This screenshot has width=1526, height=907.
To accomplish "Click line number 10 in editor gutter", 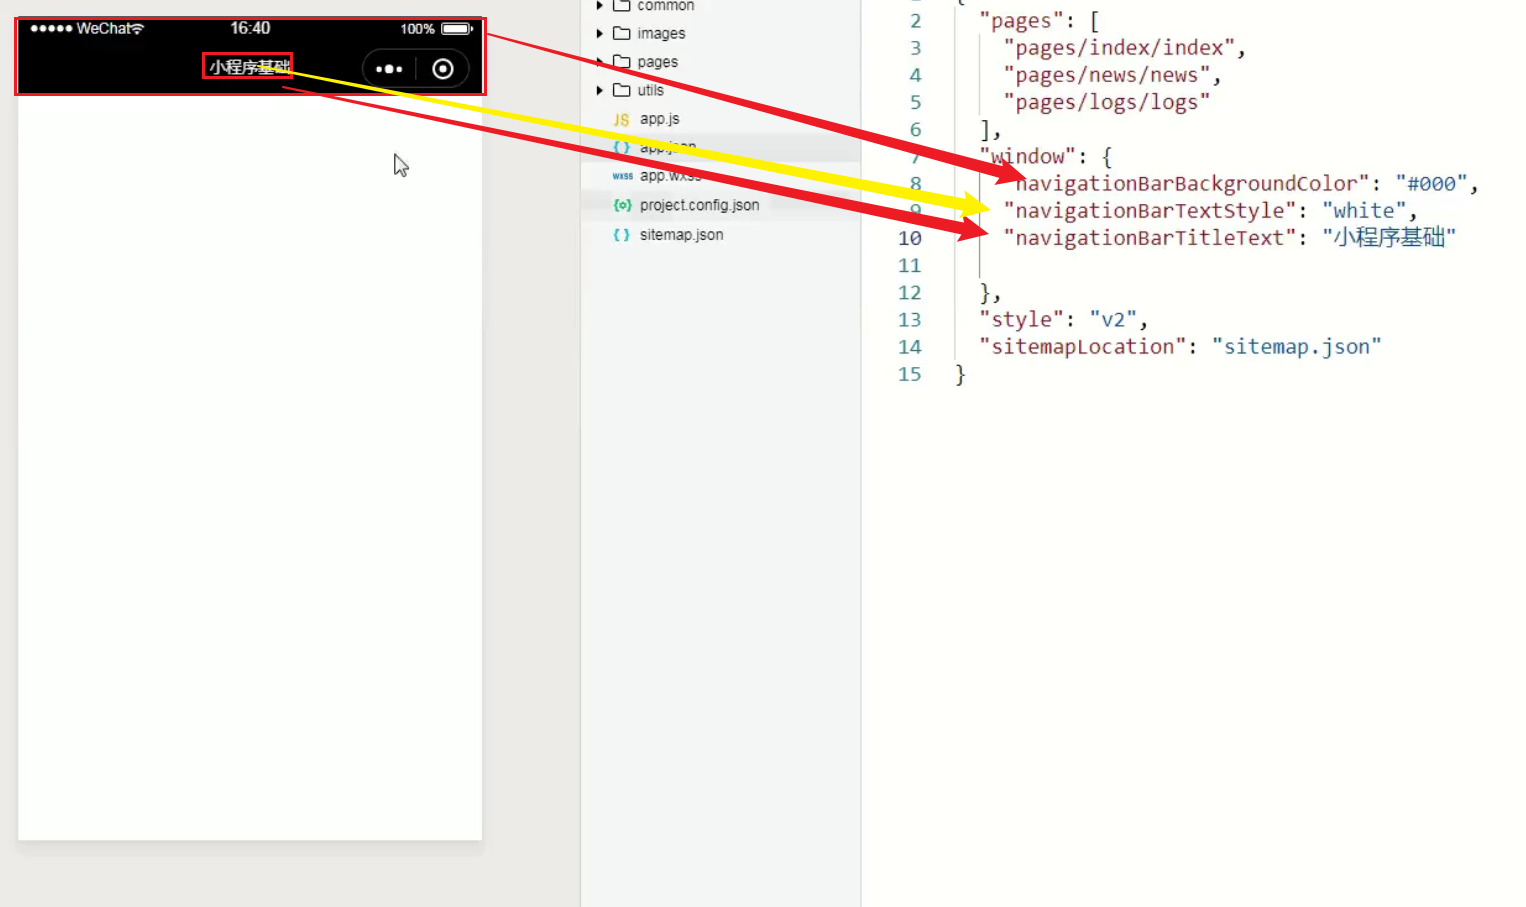I will click(x=909, y=238).
